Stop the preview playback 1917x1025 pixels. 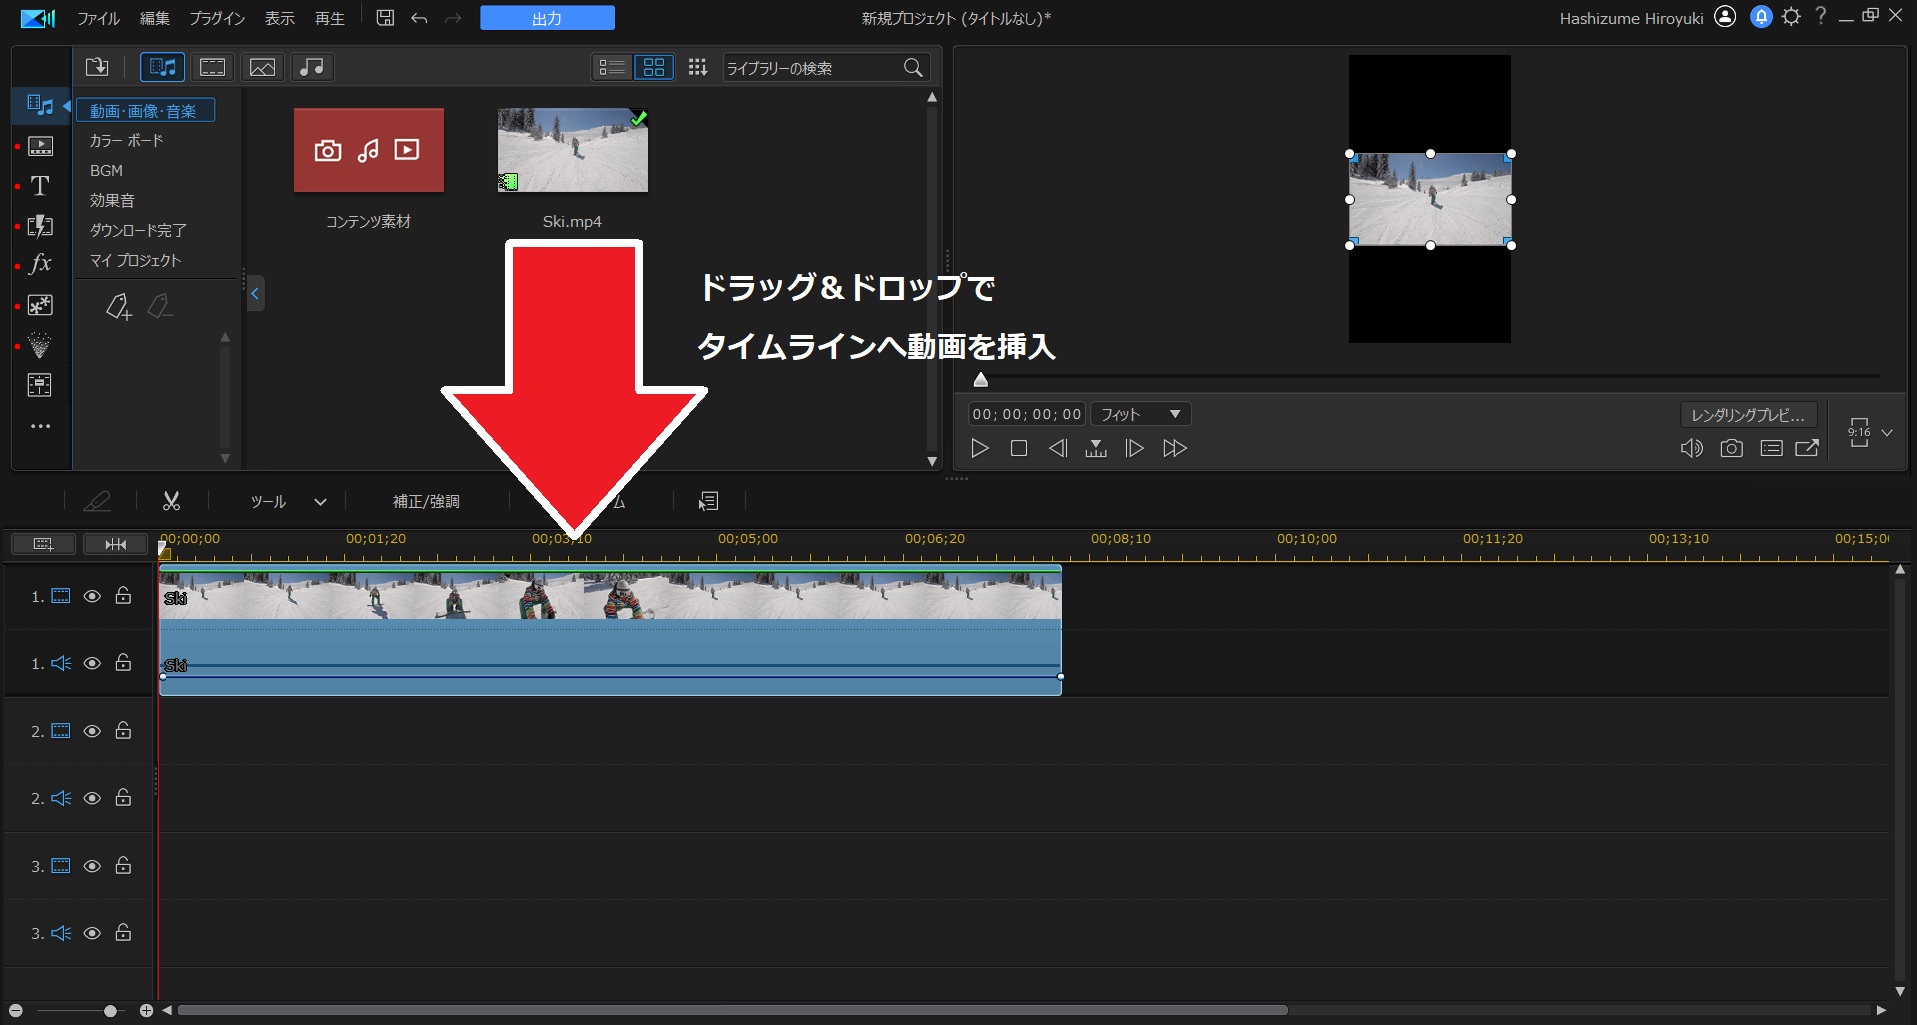tap(1019, 448)
